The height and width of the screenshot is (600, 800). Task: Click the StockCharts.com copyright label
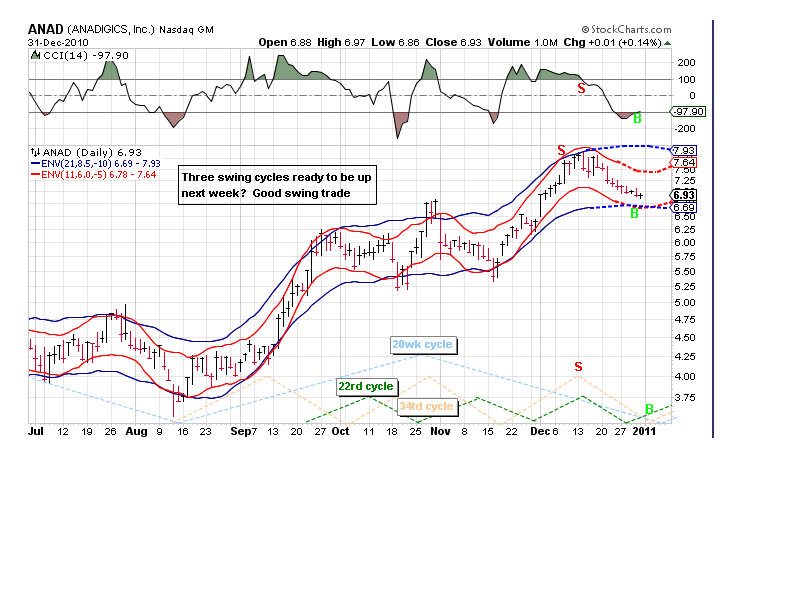(627, 30)
